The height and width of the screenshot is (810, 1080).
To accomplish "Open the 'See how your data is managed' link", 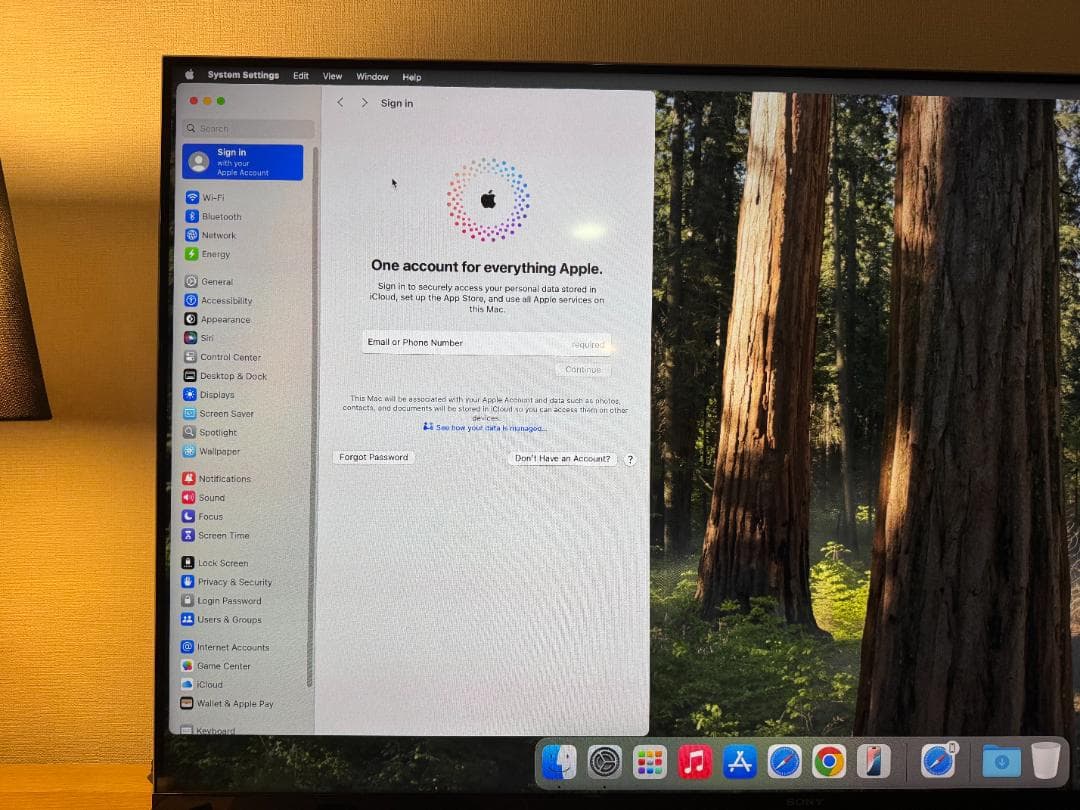I will 489,428.
